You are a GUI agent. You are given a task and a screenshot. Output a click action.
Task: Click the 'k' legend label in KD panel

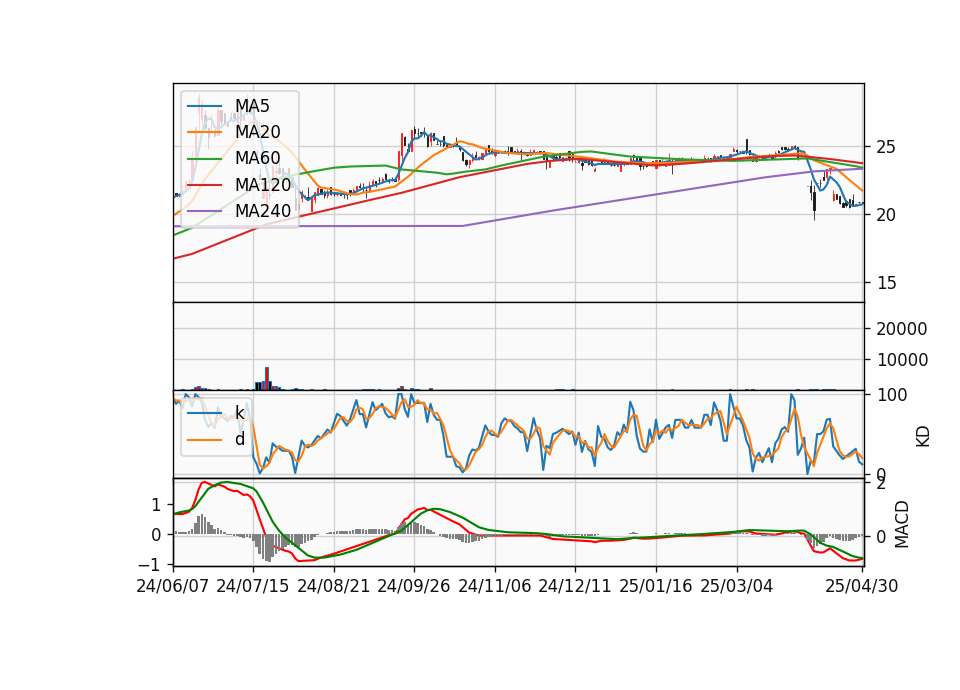coord(239,413)
